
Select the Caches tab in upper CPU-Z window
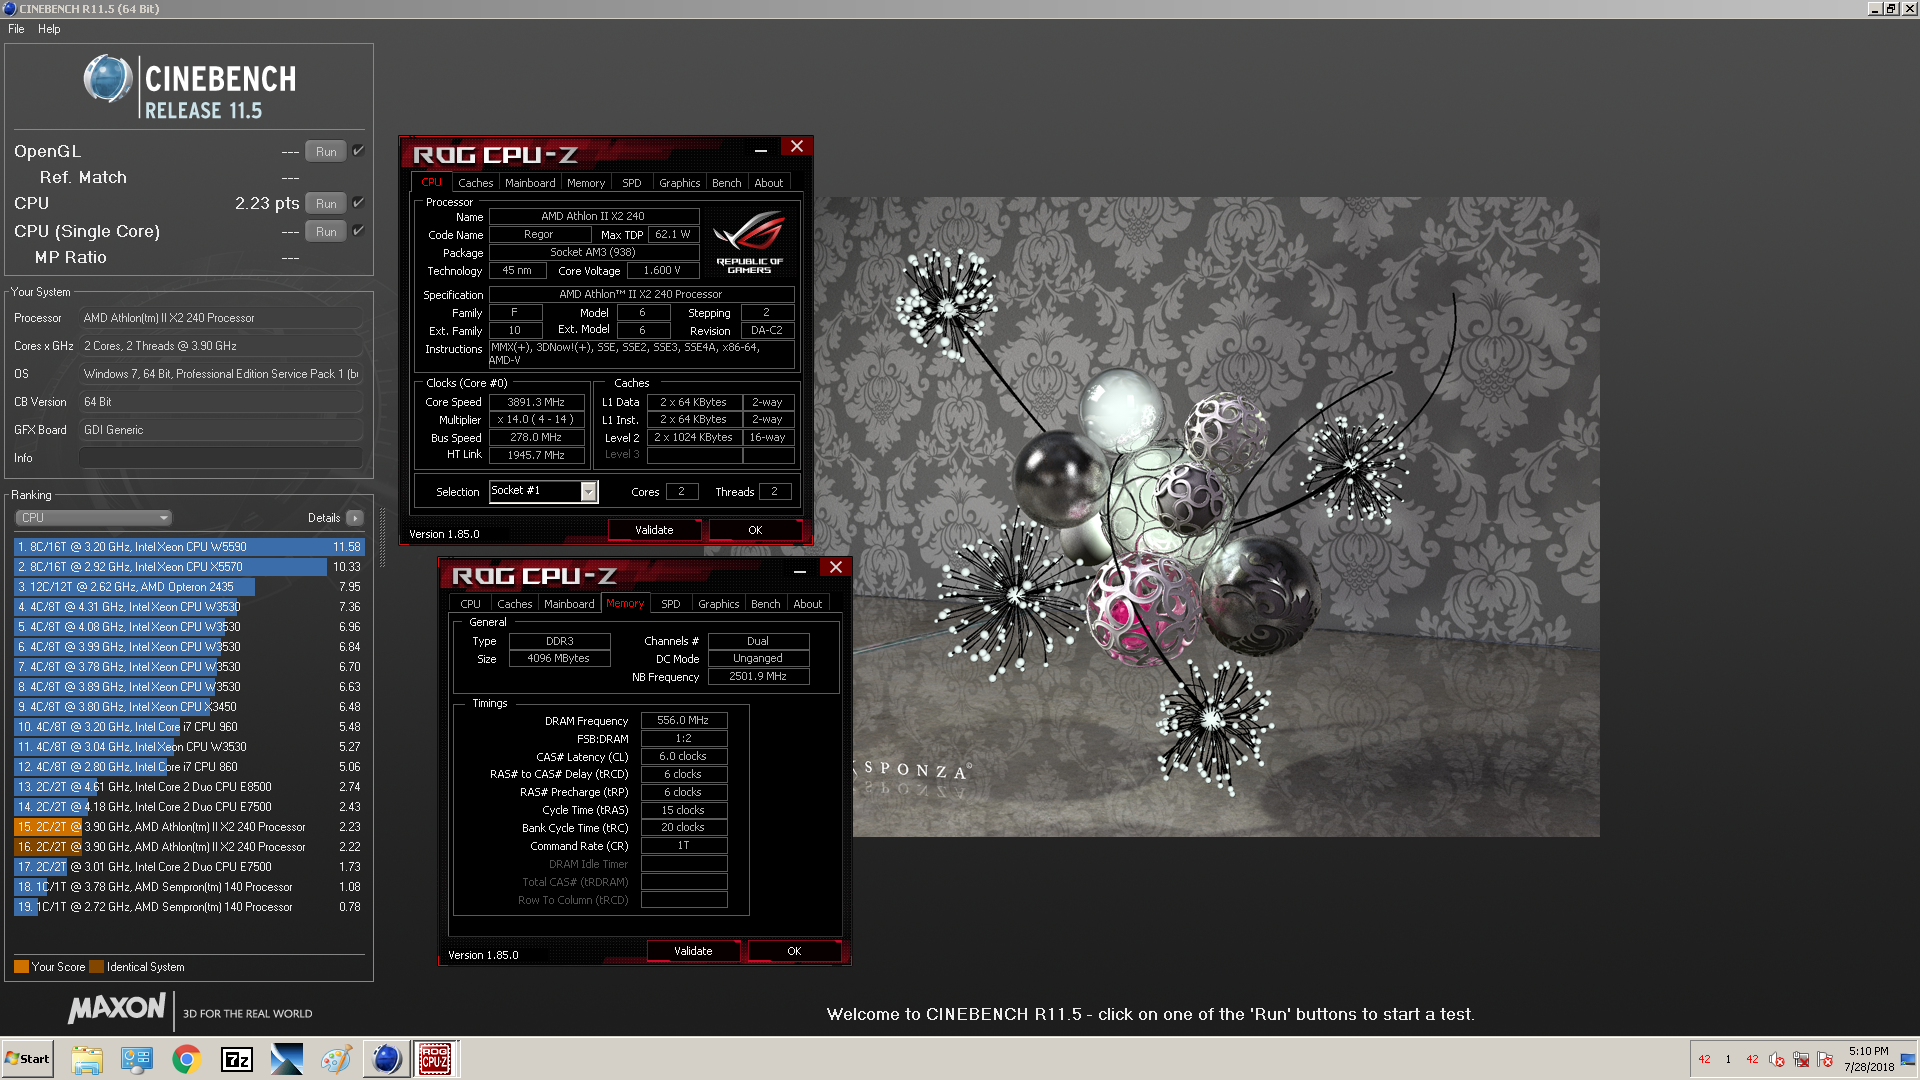[x=476, y=183]
